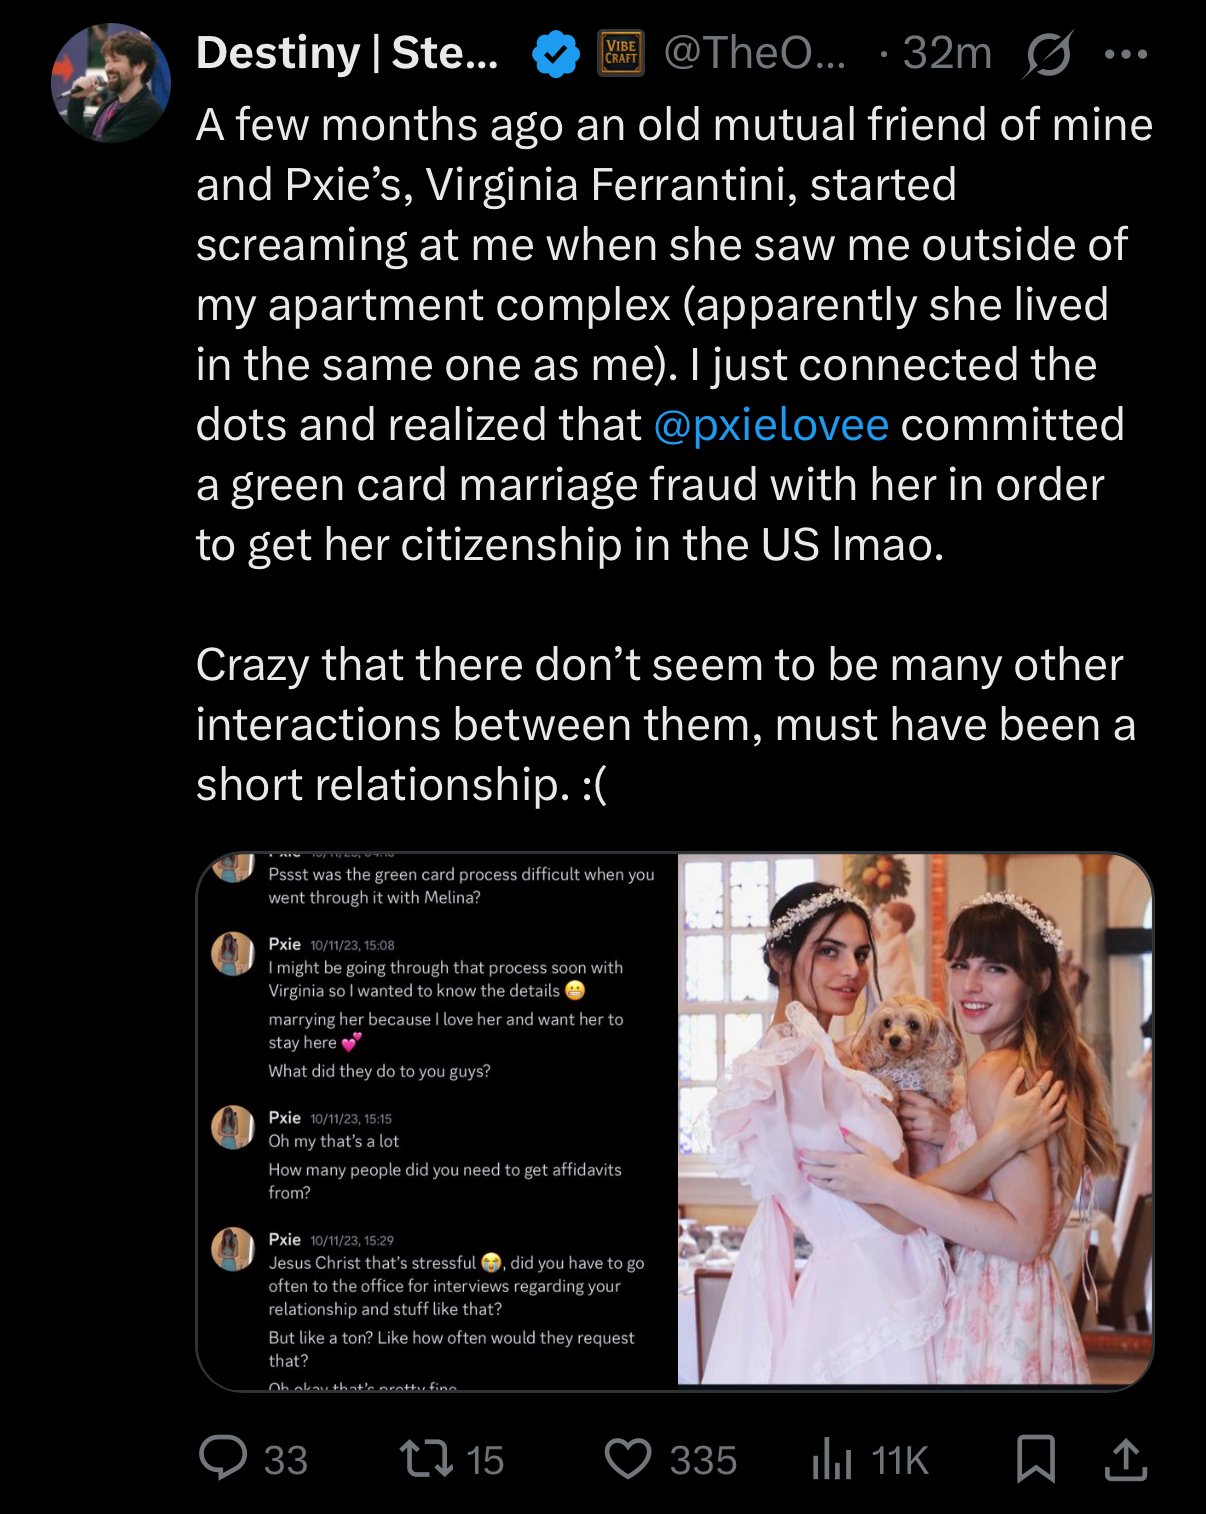This screenshot has height=1514, width=1206.
Task: Like the post with the heart icon
Action: [x=628, y=1458]
